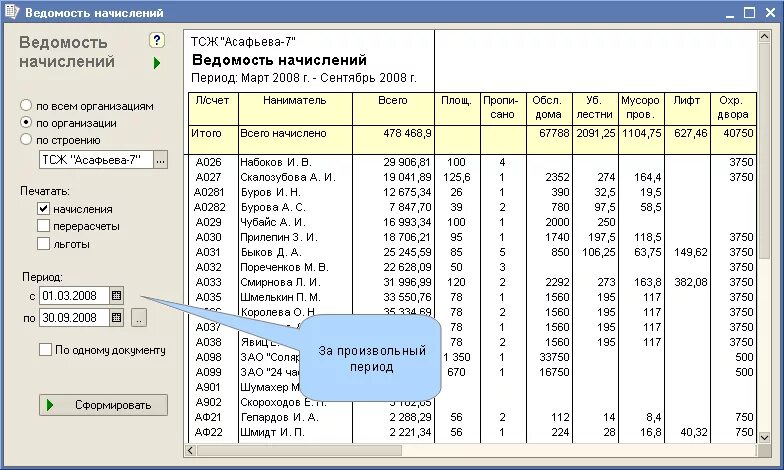Select row Быков Д. А.
This screenshot has height=470, width=784.
472,252
